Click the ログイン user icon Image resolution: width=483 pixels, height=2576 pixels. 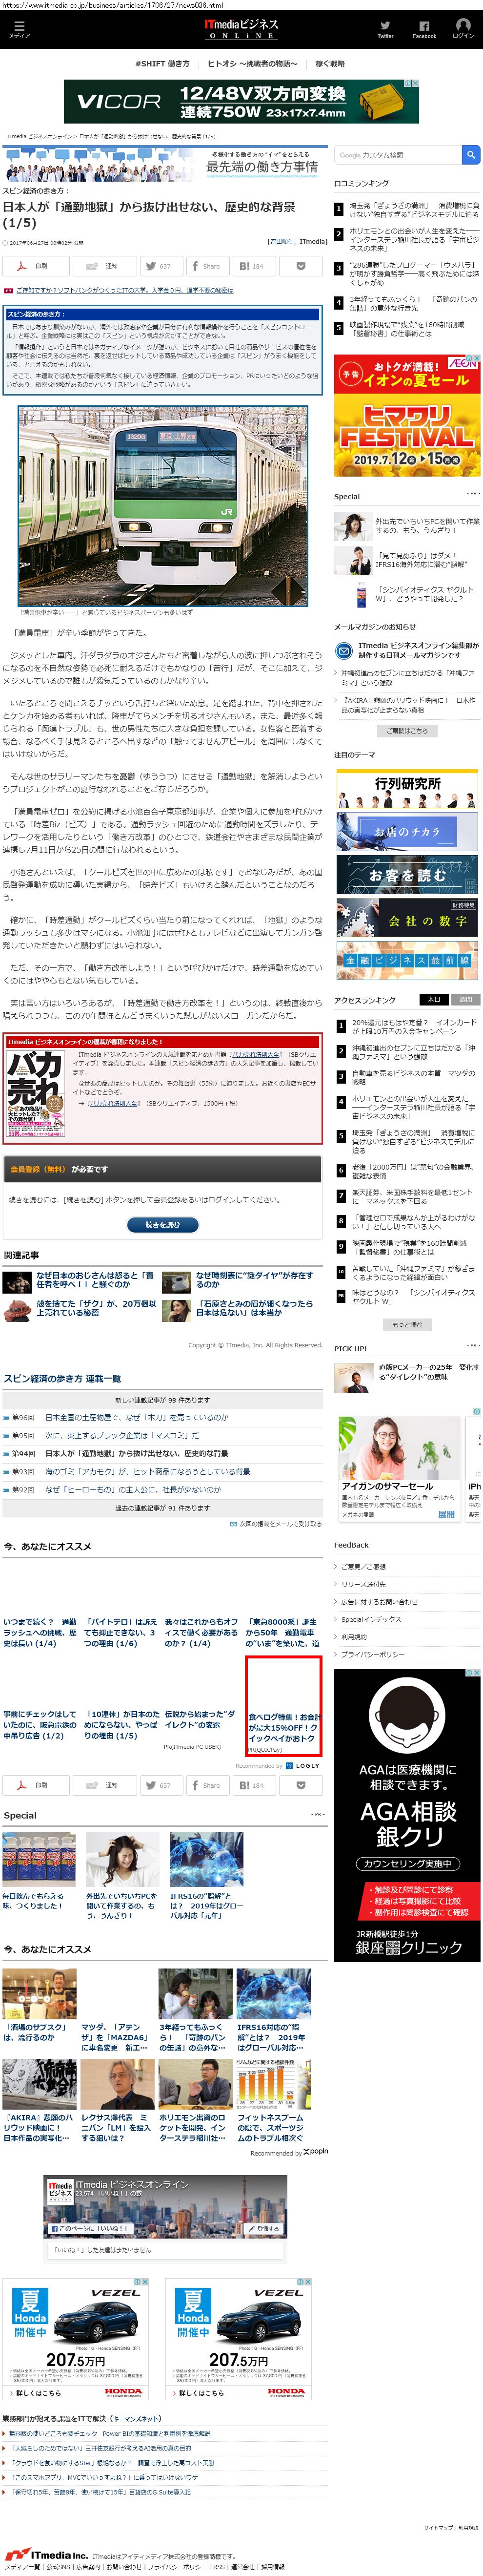tap(463, 29)
